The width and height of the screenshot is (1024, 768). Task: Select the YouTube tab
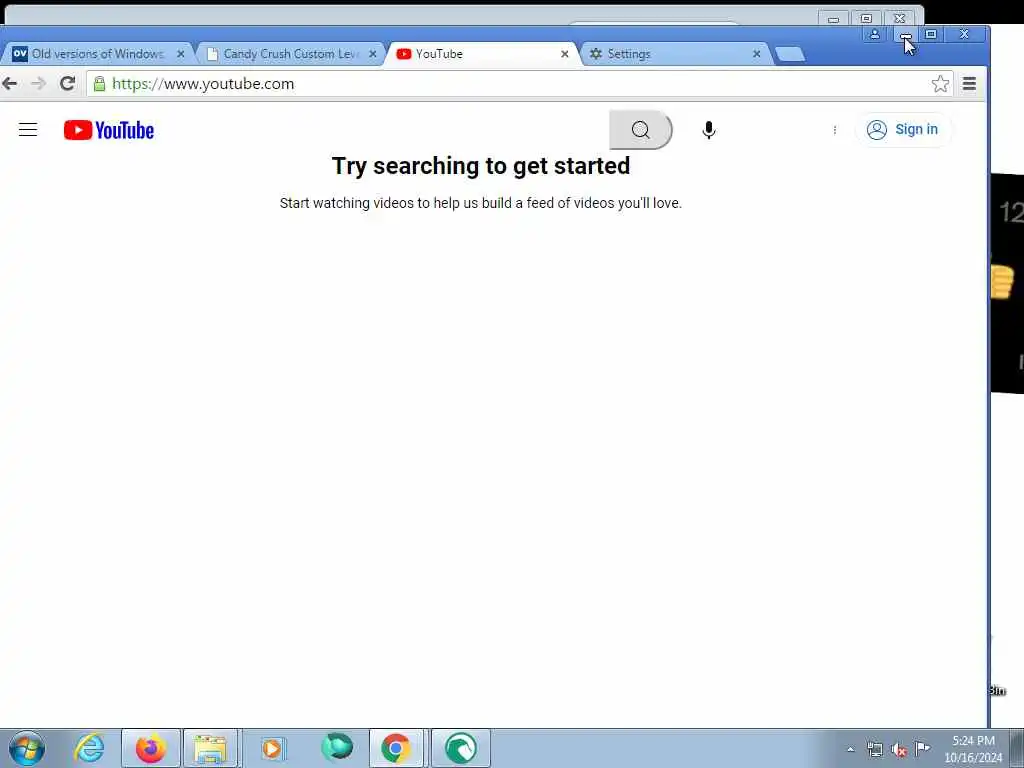pos(482,54)
